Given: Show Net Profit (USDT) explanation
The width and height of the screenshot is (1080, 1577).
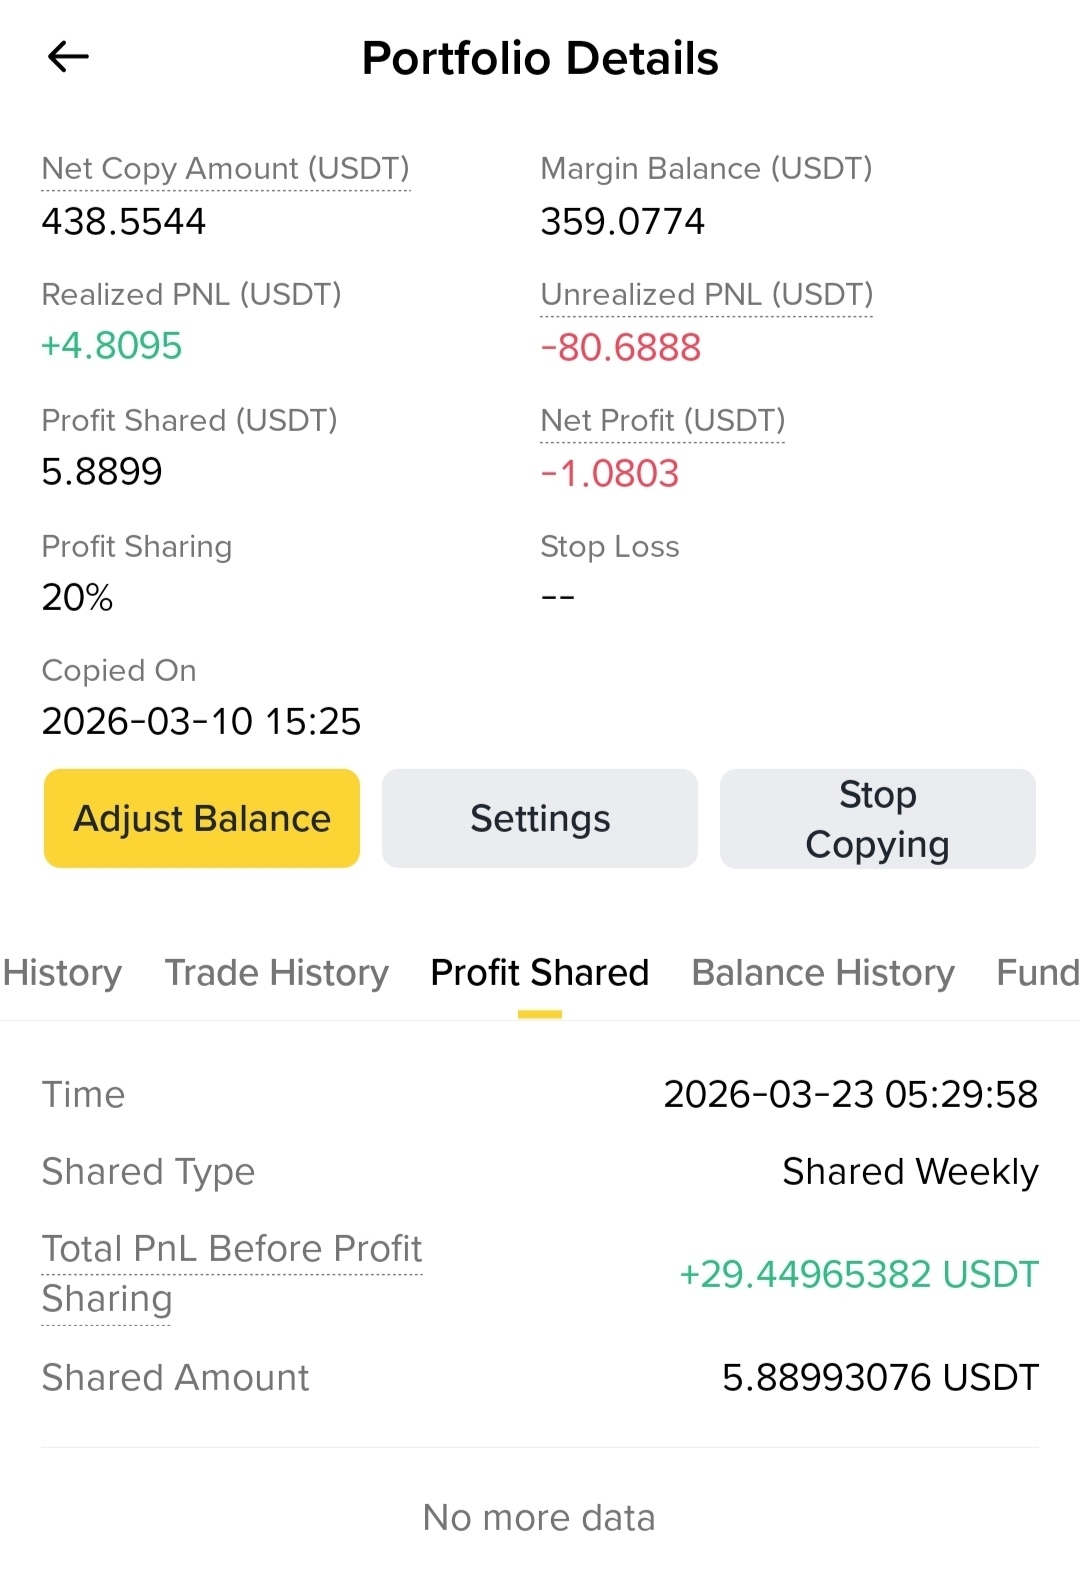Looking at the screenshot, I should tap(662, 420).
